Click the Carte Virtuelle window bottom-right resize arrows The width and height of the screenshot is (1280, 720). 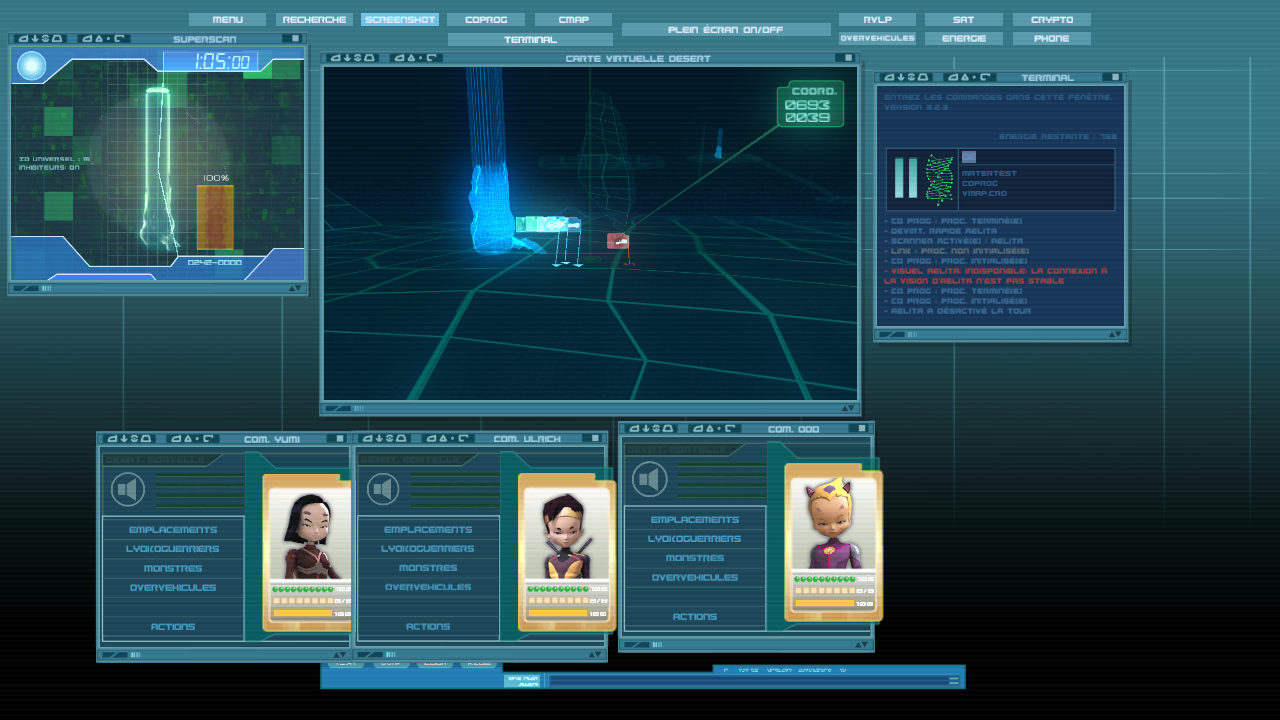coord(847,408)
